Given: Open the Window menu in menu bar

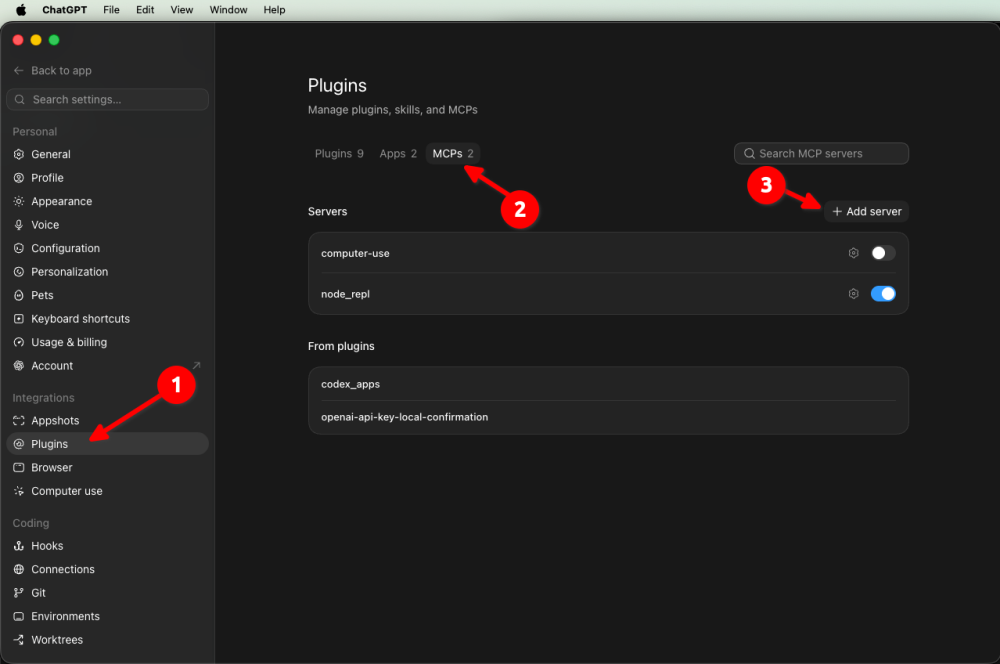Looking at the screenshot, I should 228,10.
